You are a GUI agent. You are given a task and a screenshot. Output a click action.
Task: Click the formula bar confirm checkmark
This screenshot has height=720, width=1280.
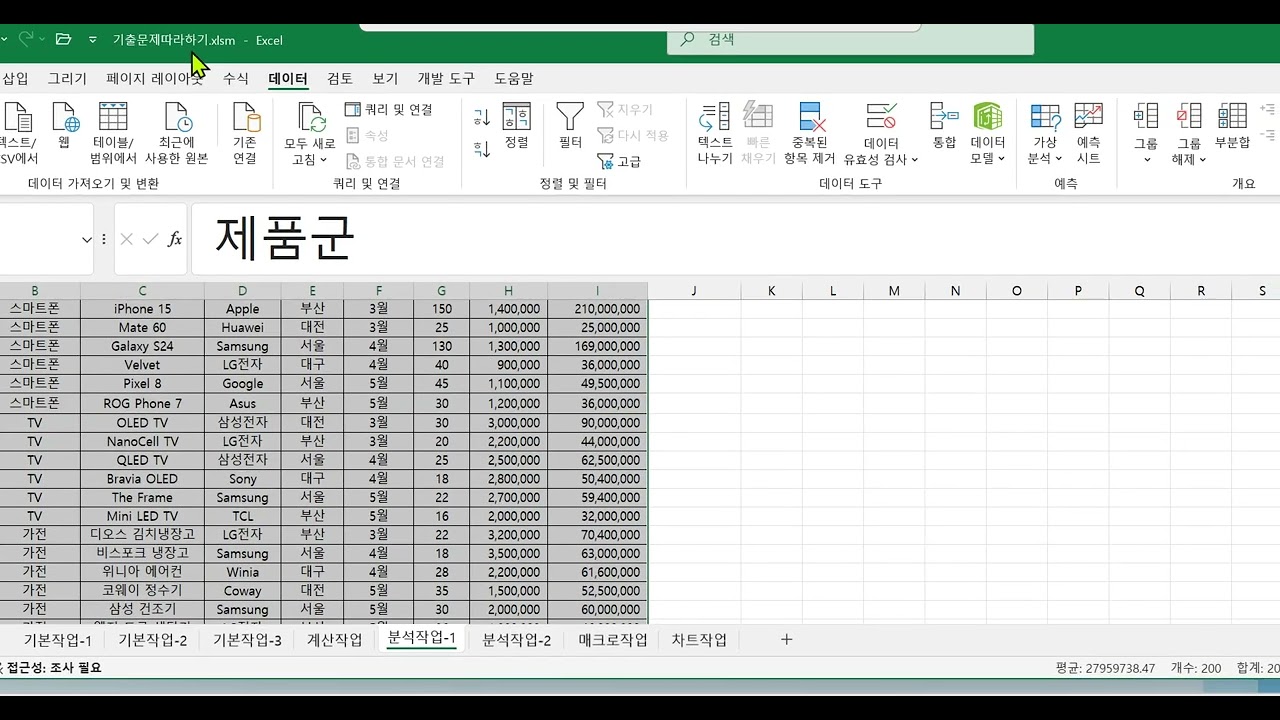(x=150, y=239)
